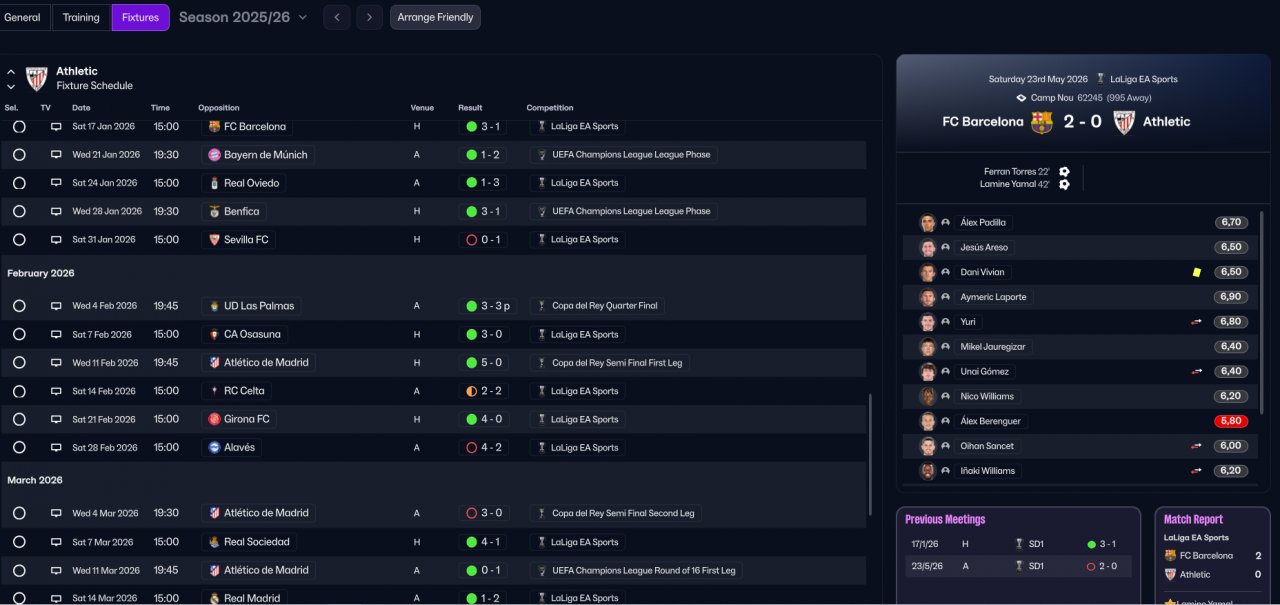1280x605 pixels.
Task: Open the 2 - 2 result against RC Celta
Action: (x=485, y=391)
